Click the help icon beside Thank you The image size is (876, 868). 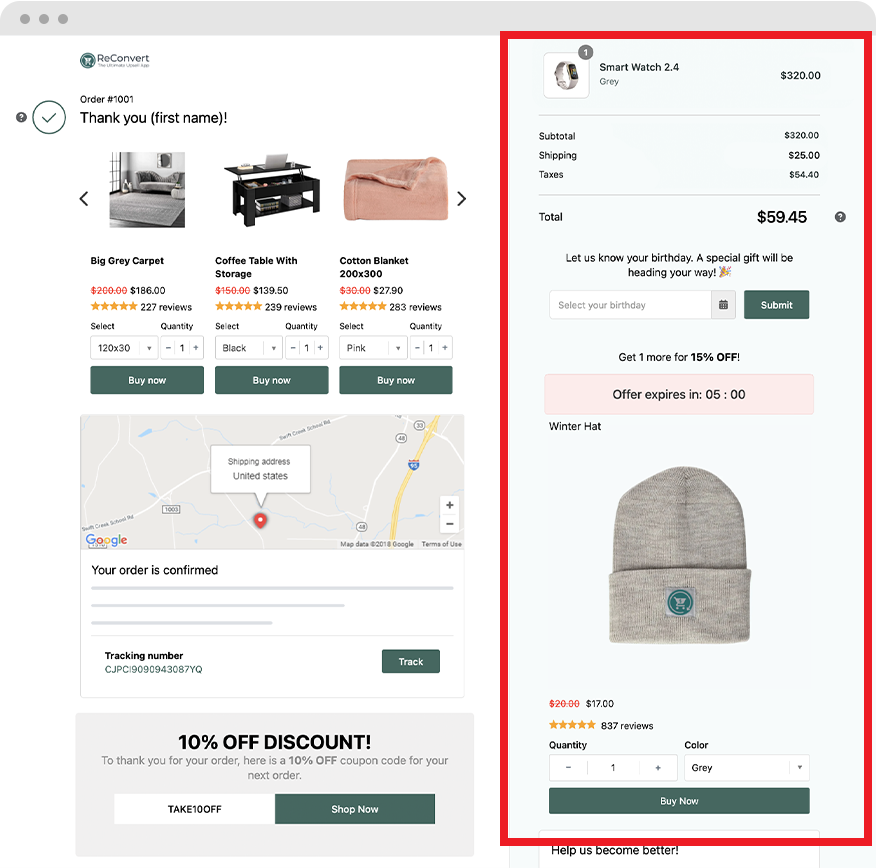coord(21,117)
